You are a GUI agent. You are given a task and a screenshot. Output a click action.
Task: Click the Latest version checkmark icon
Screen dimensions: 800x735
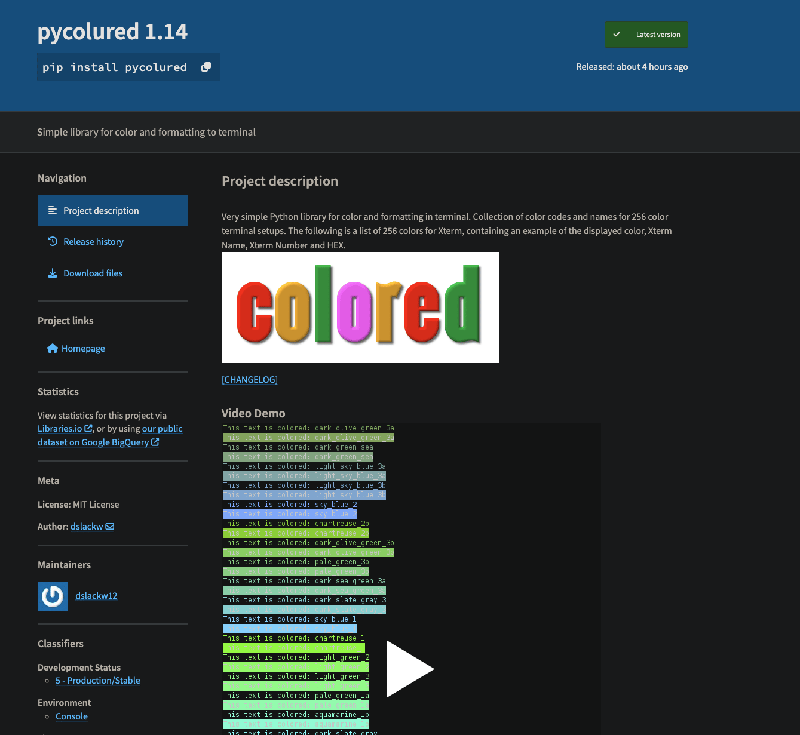click(617, 34)
